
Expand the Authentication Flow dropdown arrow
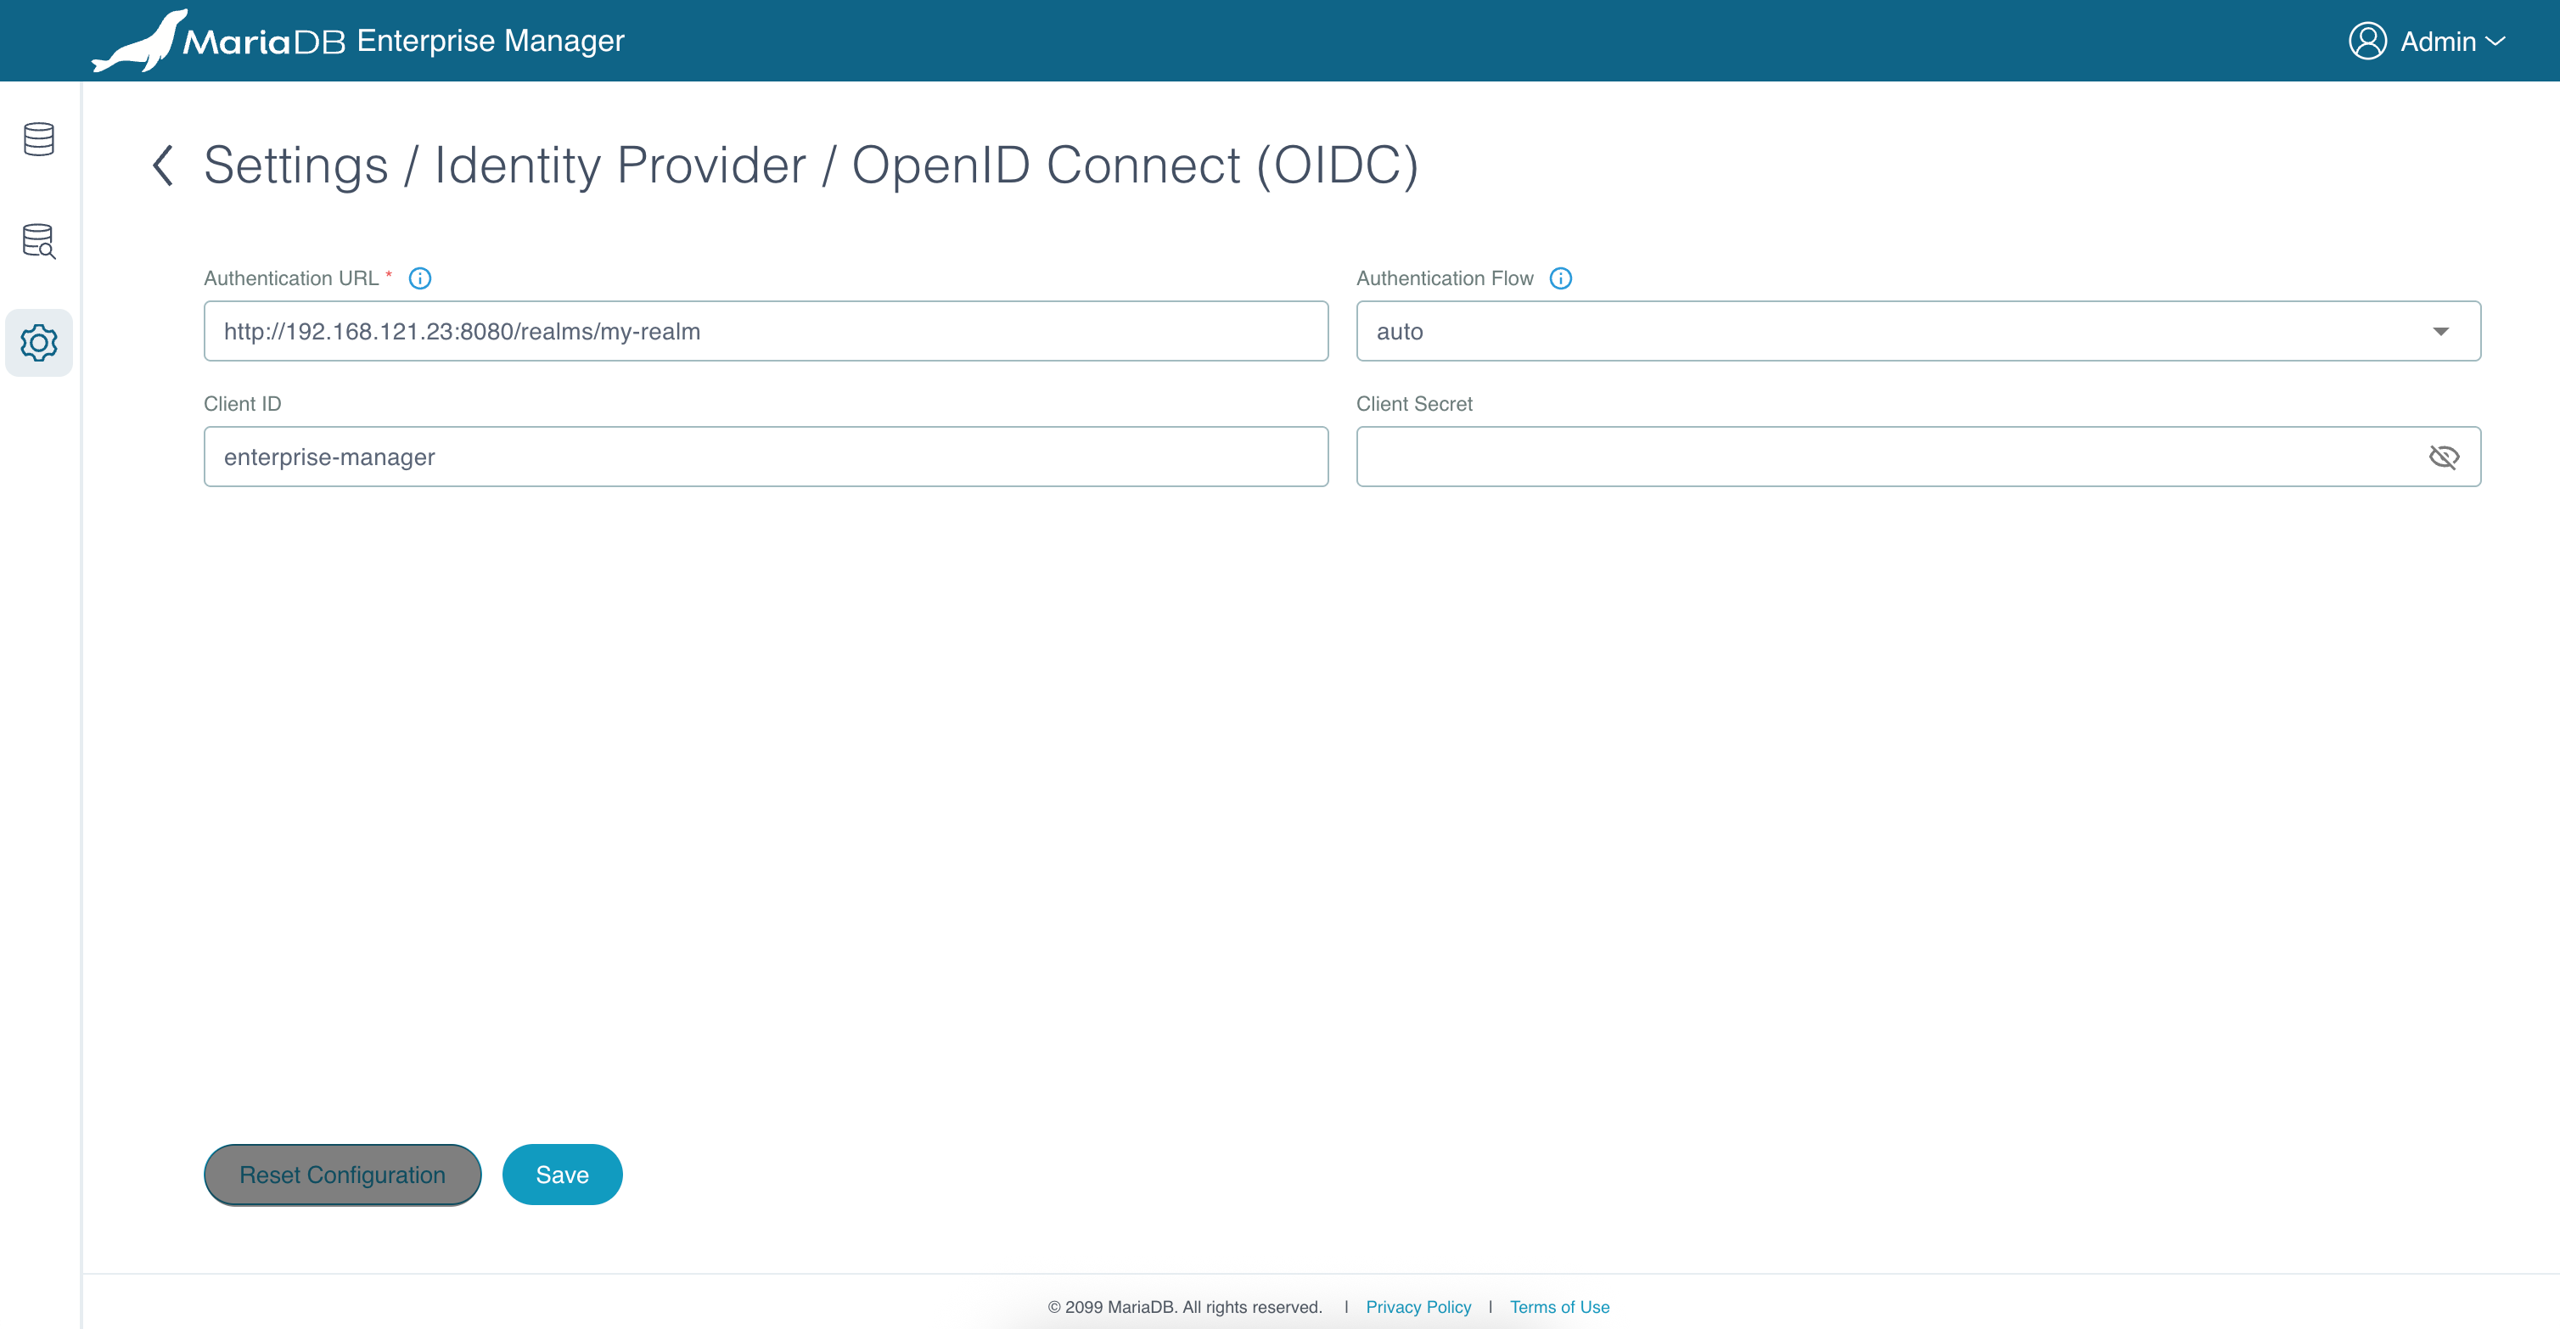(2440, 331)
